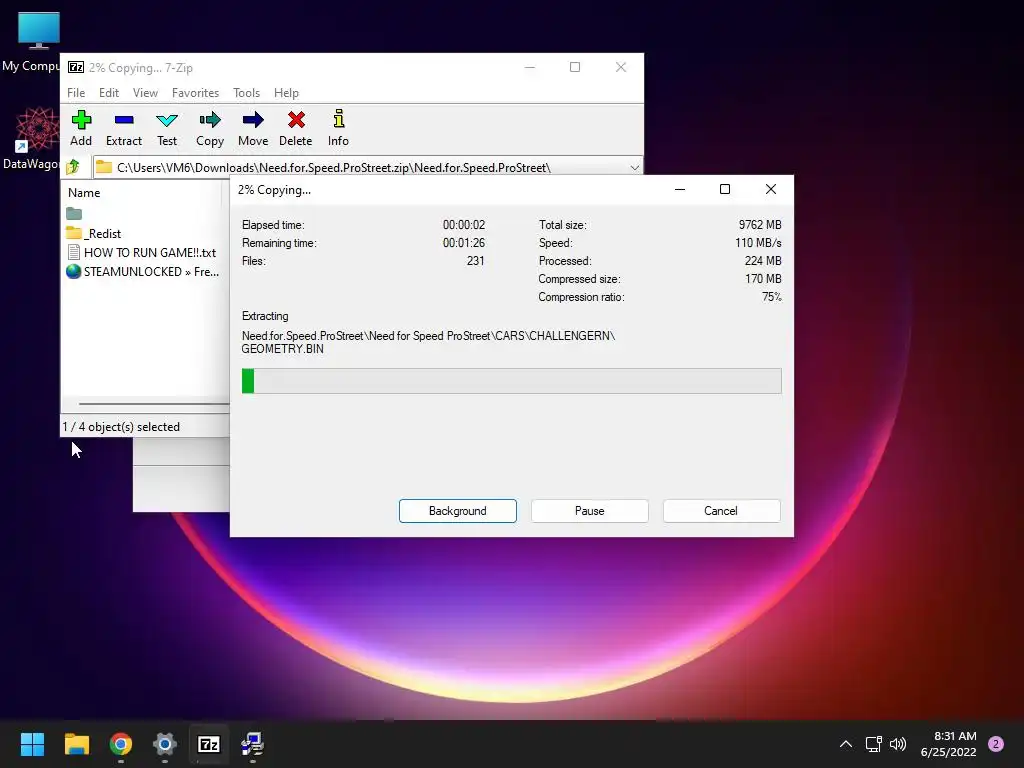This screenshot has width=1024, height=768.
Task: Click the network status tray icon
Action: pyautogui.click(x=874, y=744)
